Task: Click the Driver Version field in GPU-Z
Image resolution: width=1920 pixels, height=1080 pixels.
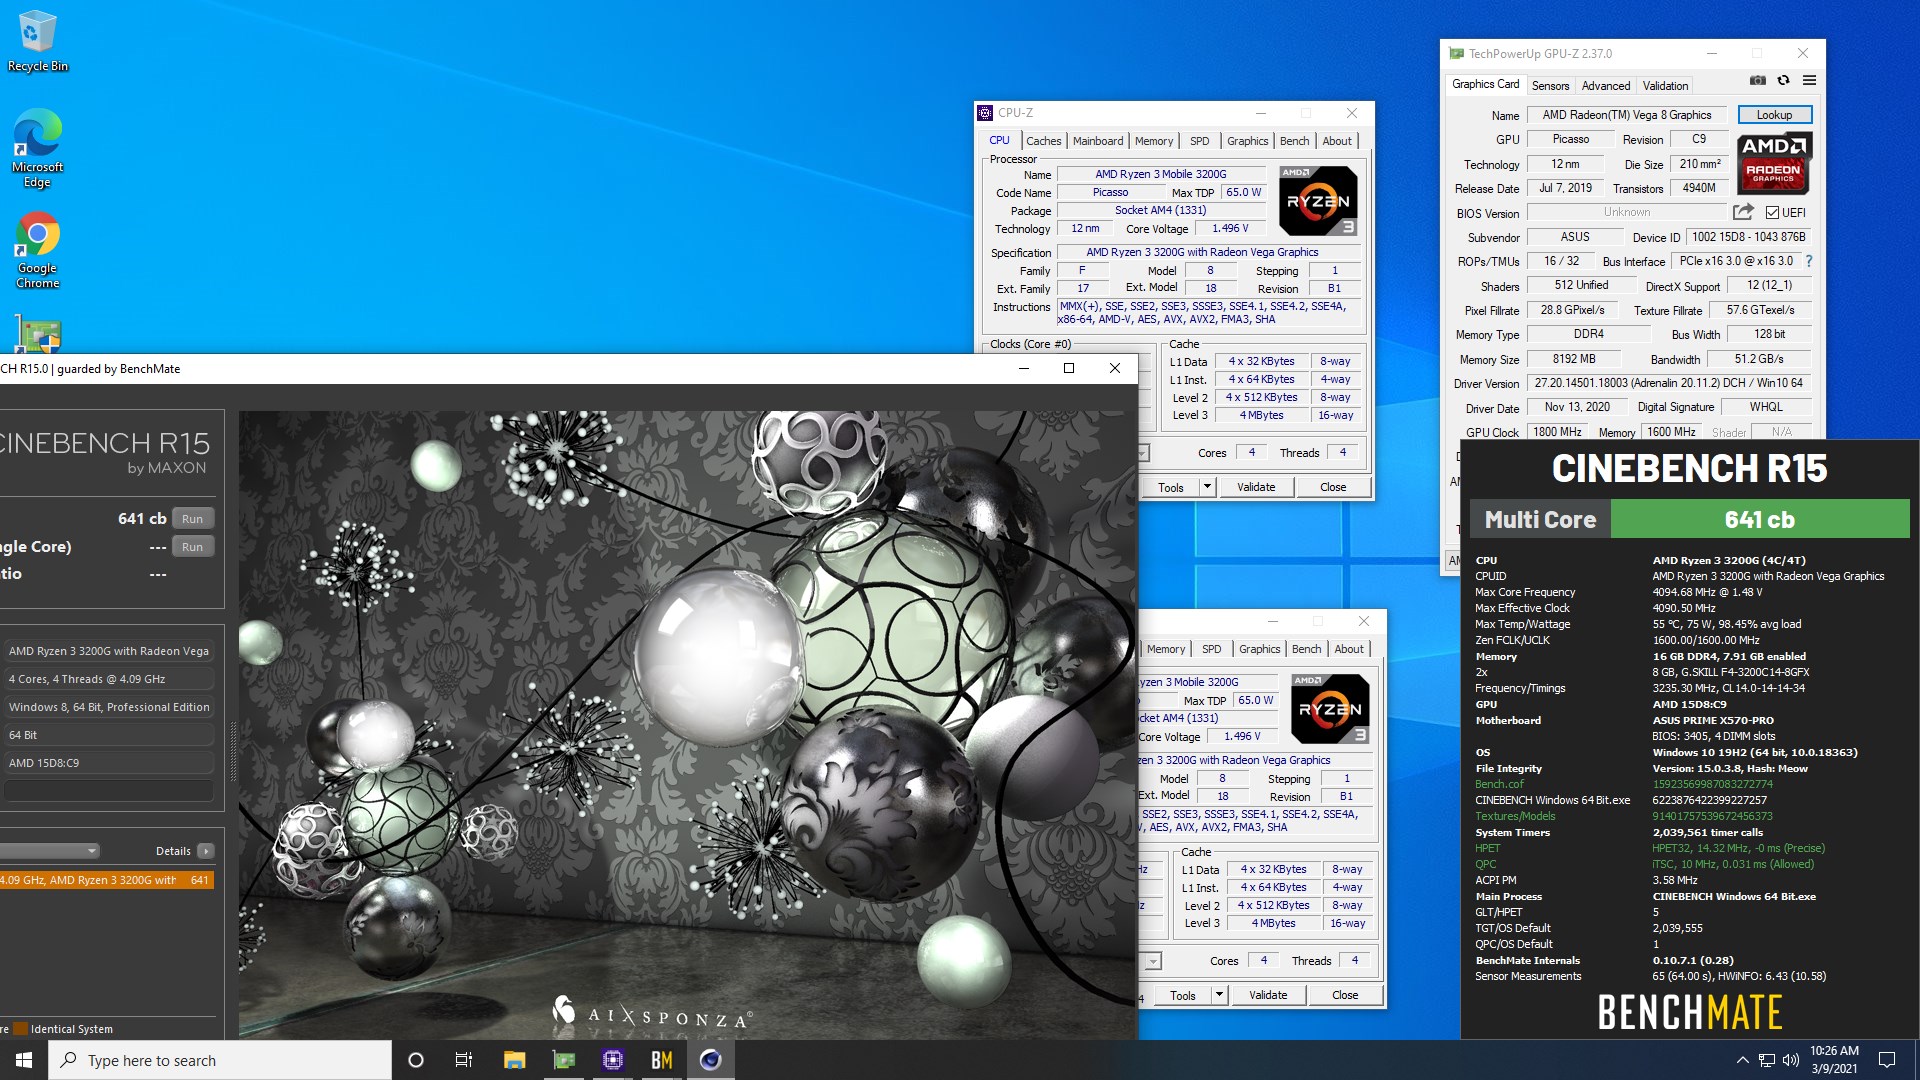Action: [x=1668, y=383]
